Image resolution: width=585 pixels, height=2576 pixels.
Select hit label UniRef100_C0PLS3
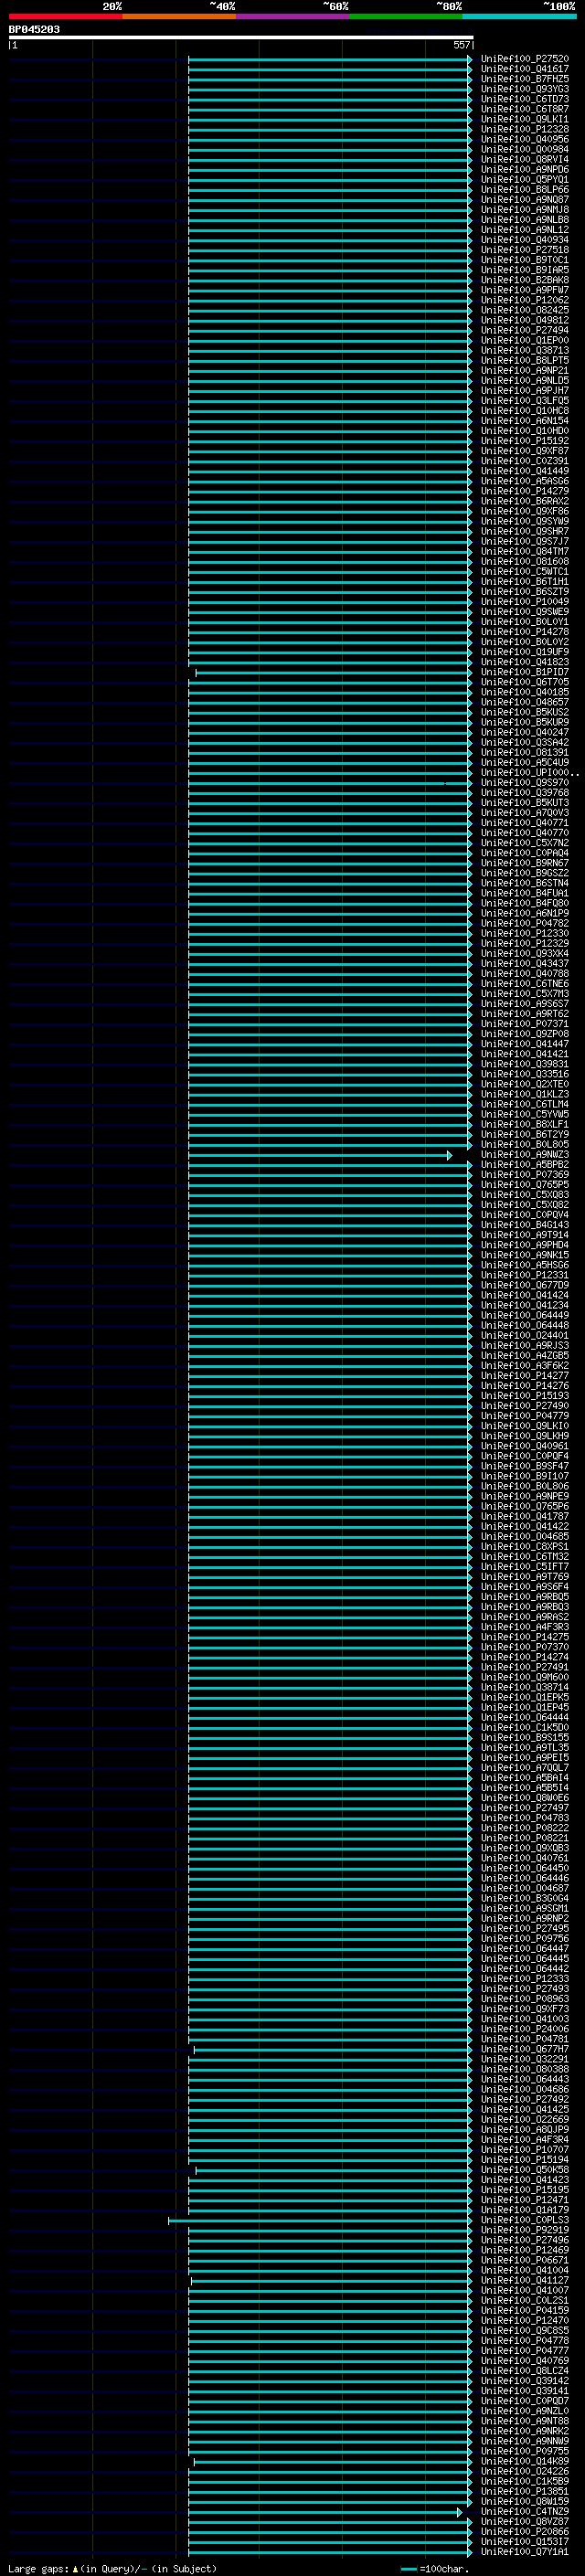point(524,2220)
